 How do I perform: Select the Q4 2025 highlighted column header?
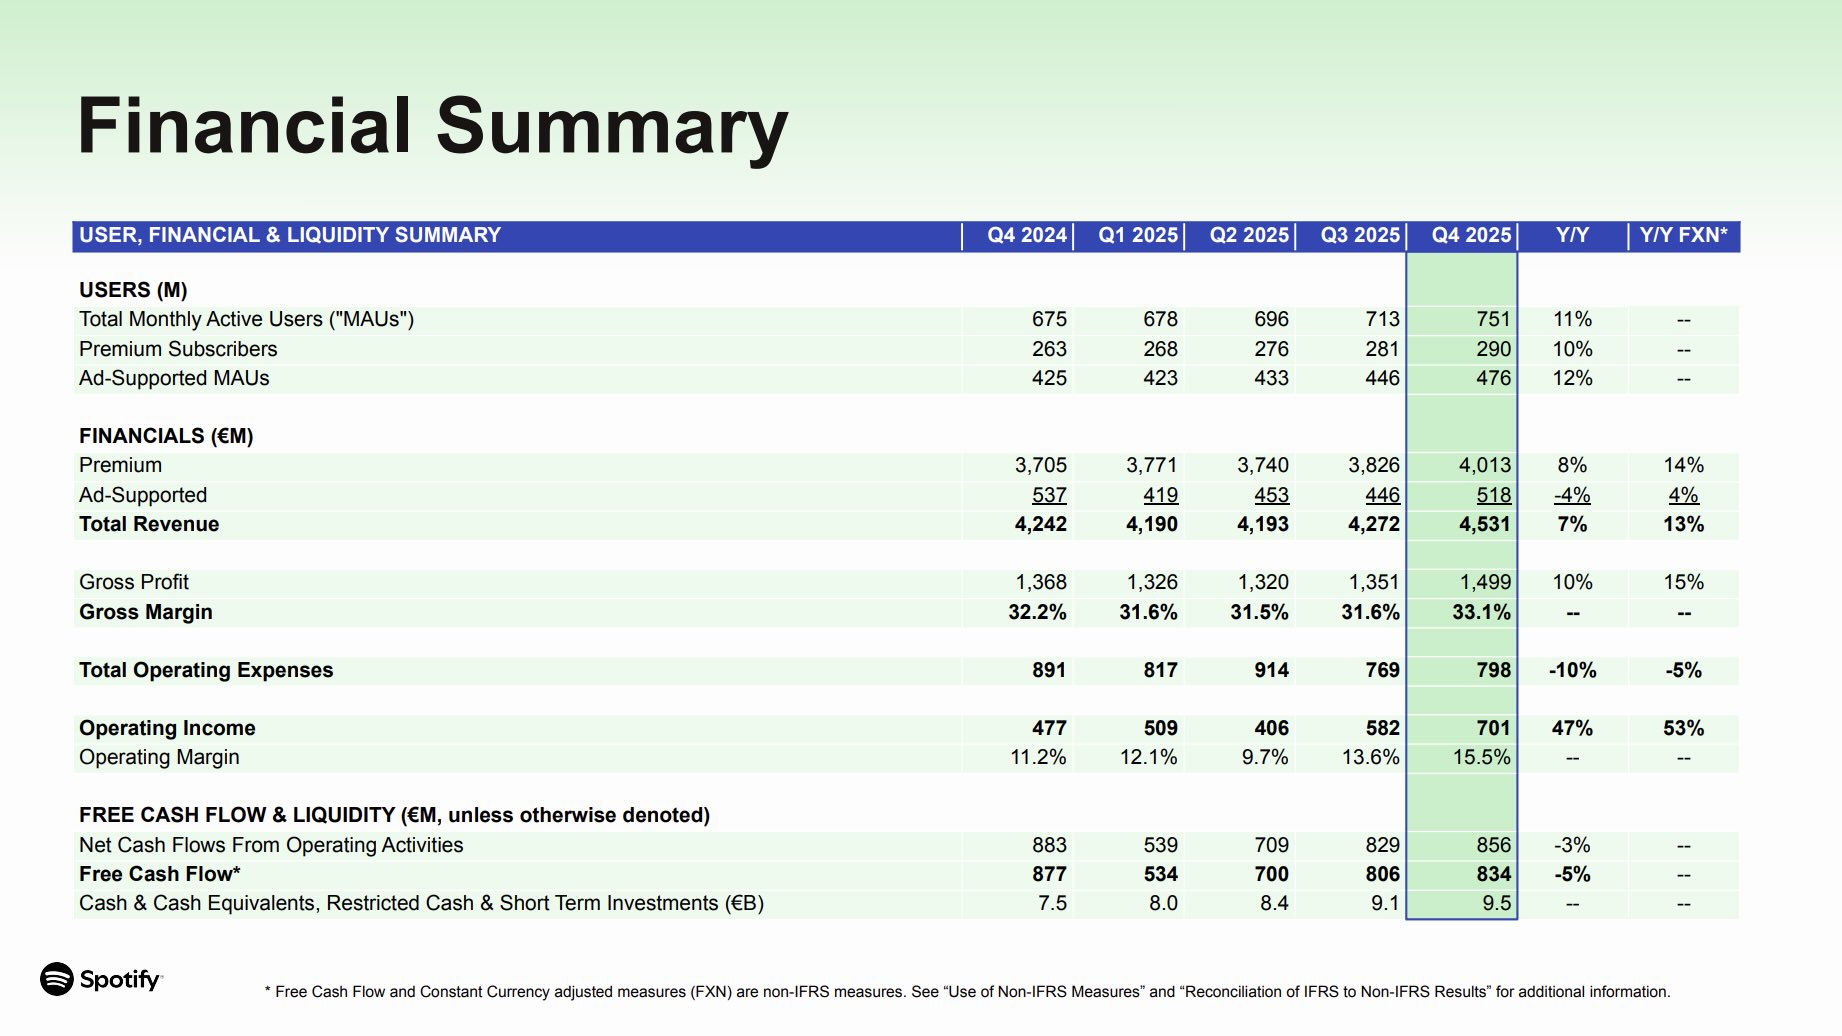[1469, 235]
